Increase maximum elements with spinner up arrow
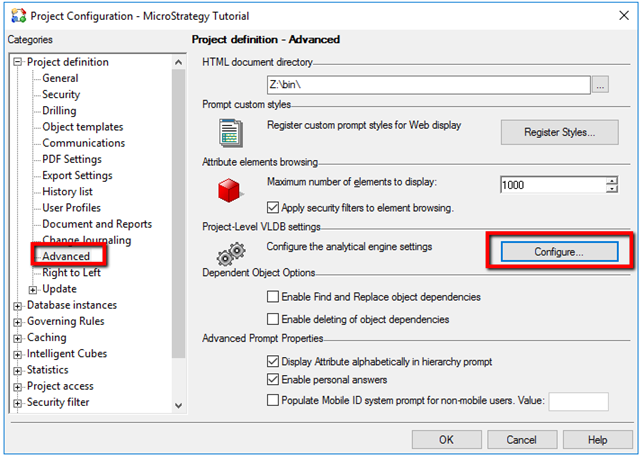Viewport: 643px width, 458px height. [x=611, y=180]
